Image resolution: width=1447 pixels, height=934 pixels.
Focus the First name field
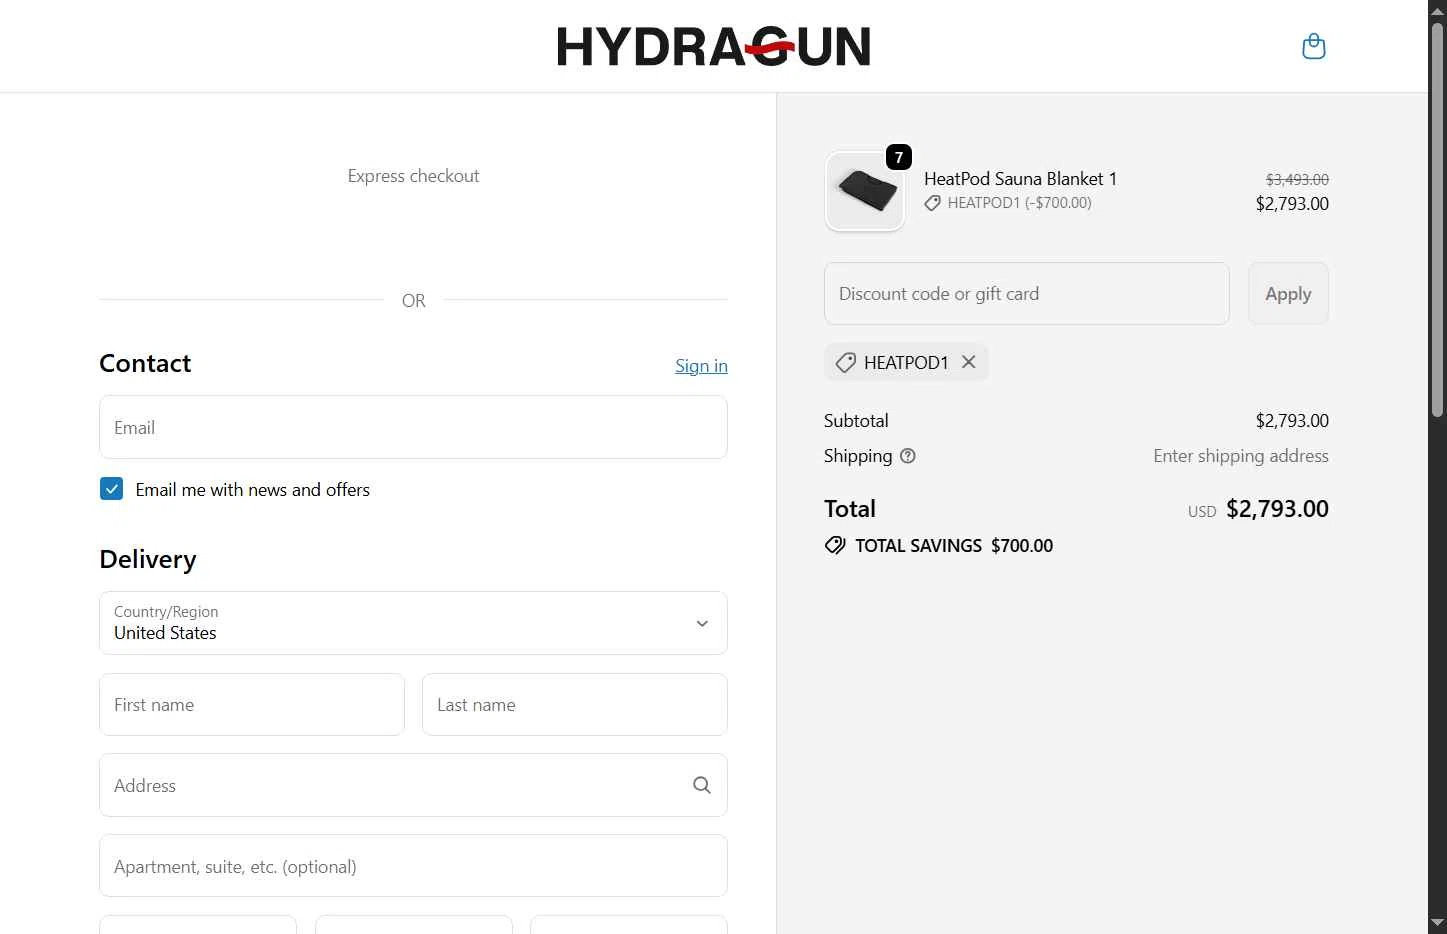[252, 704]
